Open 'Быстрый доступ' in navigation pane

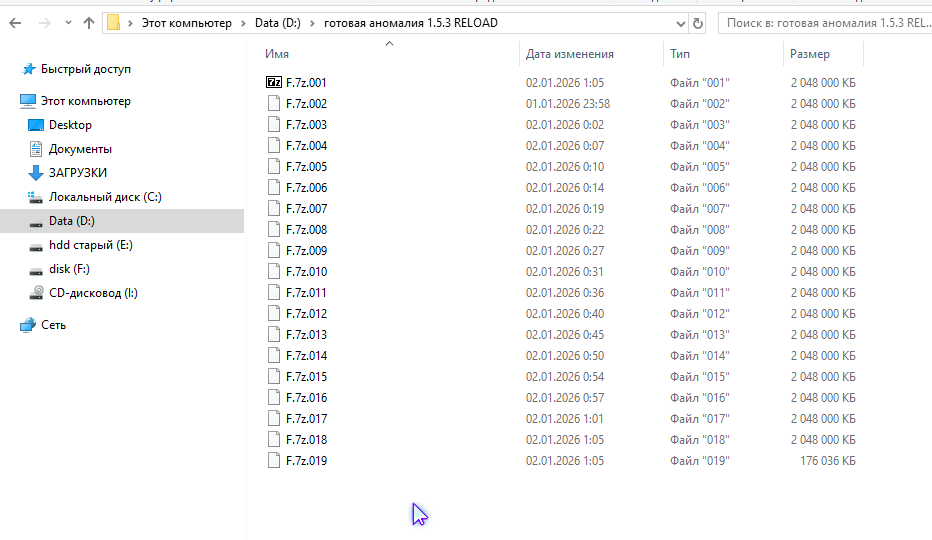pos(86,69)
